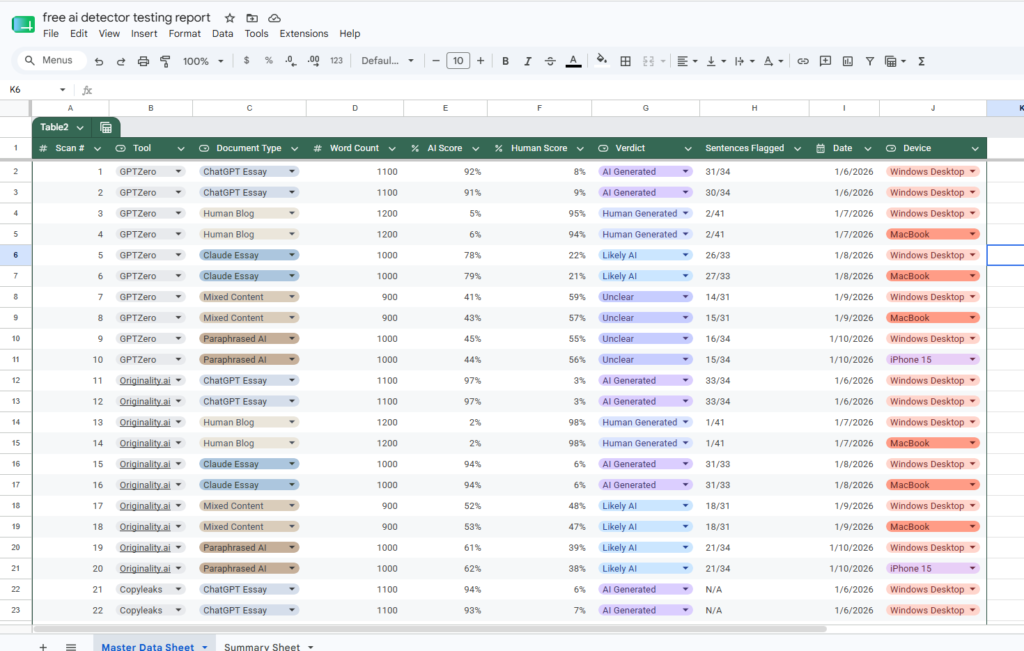
Task: Format as currency with dollar icon
Action: click(246, 61)
